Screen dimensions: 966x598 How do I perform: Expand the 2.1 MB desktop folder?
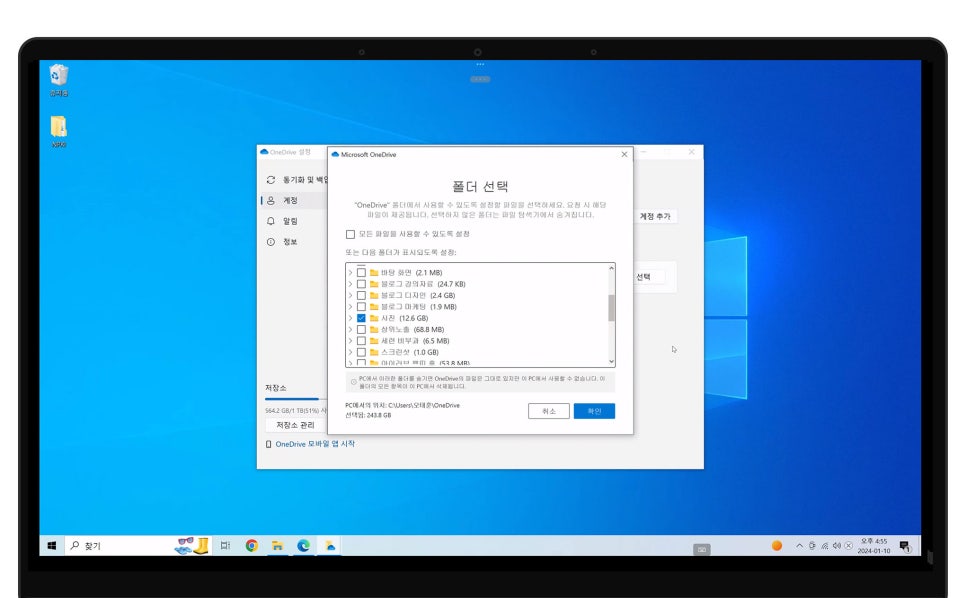tap(351, 272)
